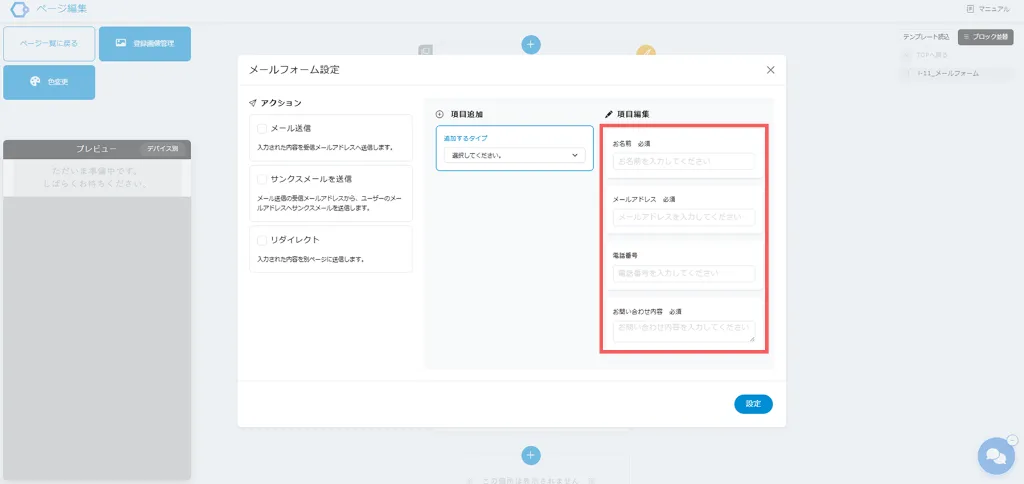
Task: Check the サンクスメールを送信 checkbox
Action: click(x=262, y=179)
